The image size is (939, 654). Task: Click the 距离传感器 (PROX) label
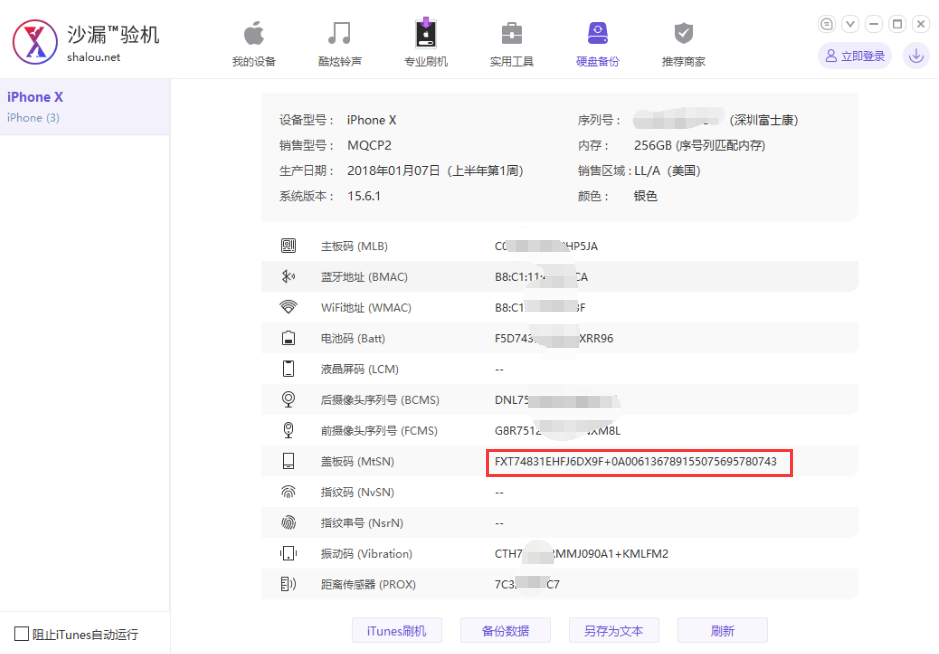pos(368,584)
